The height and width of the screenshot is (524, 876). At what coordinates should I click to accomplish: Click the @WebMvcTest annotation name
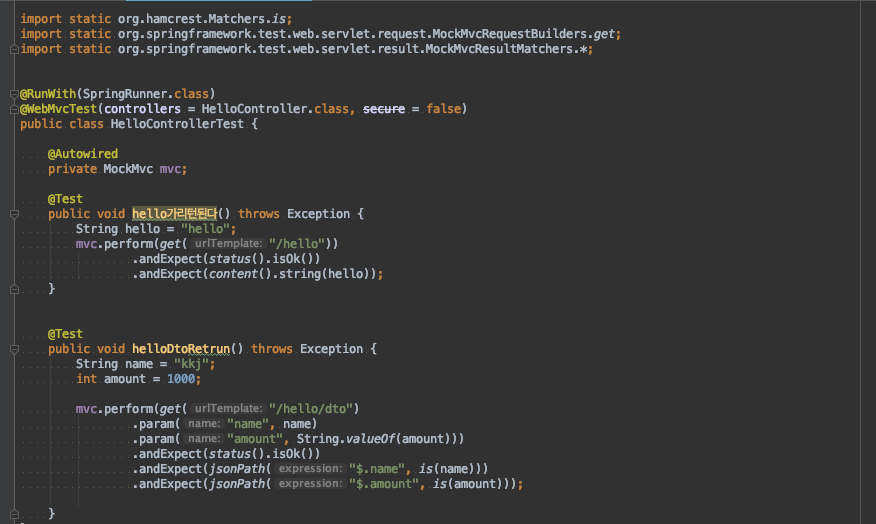point(59,109)
